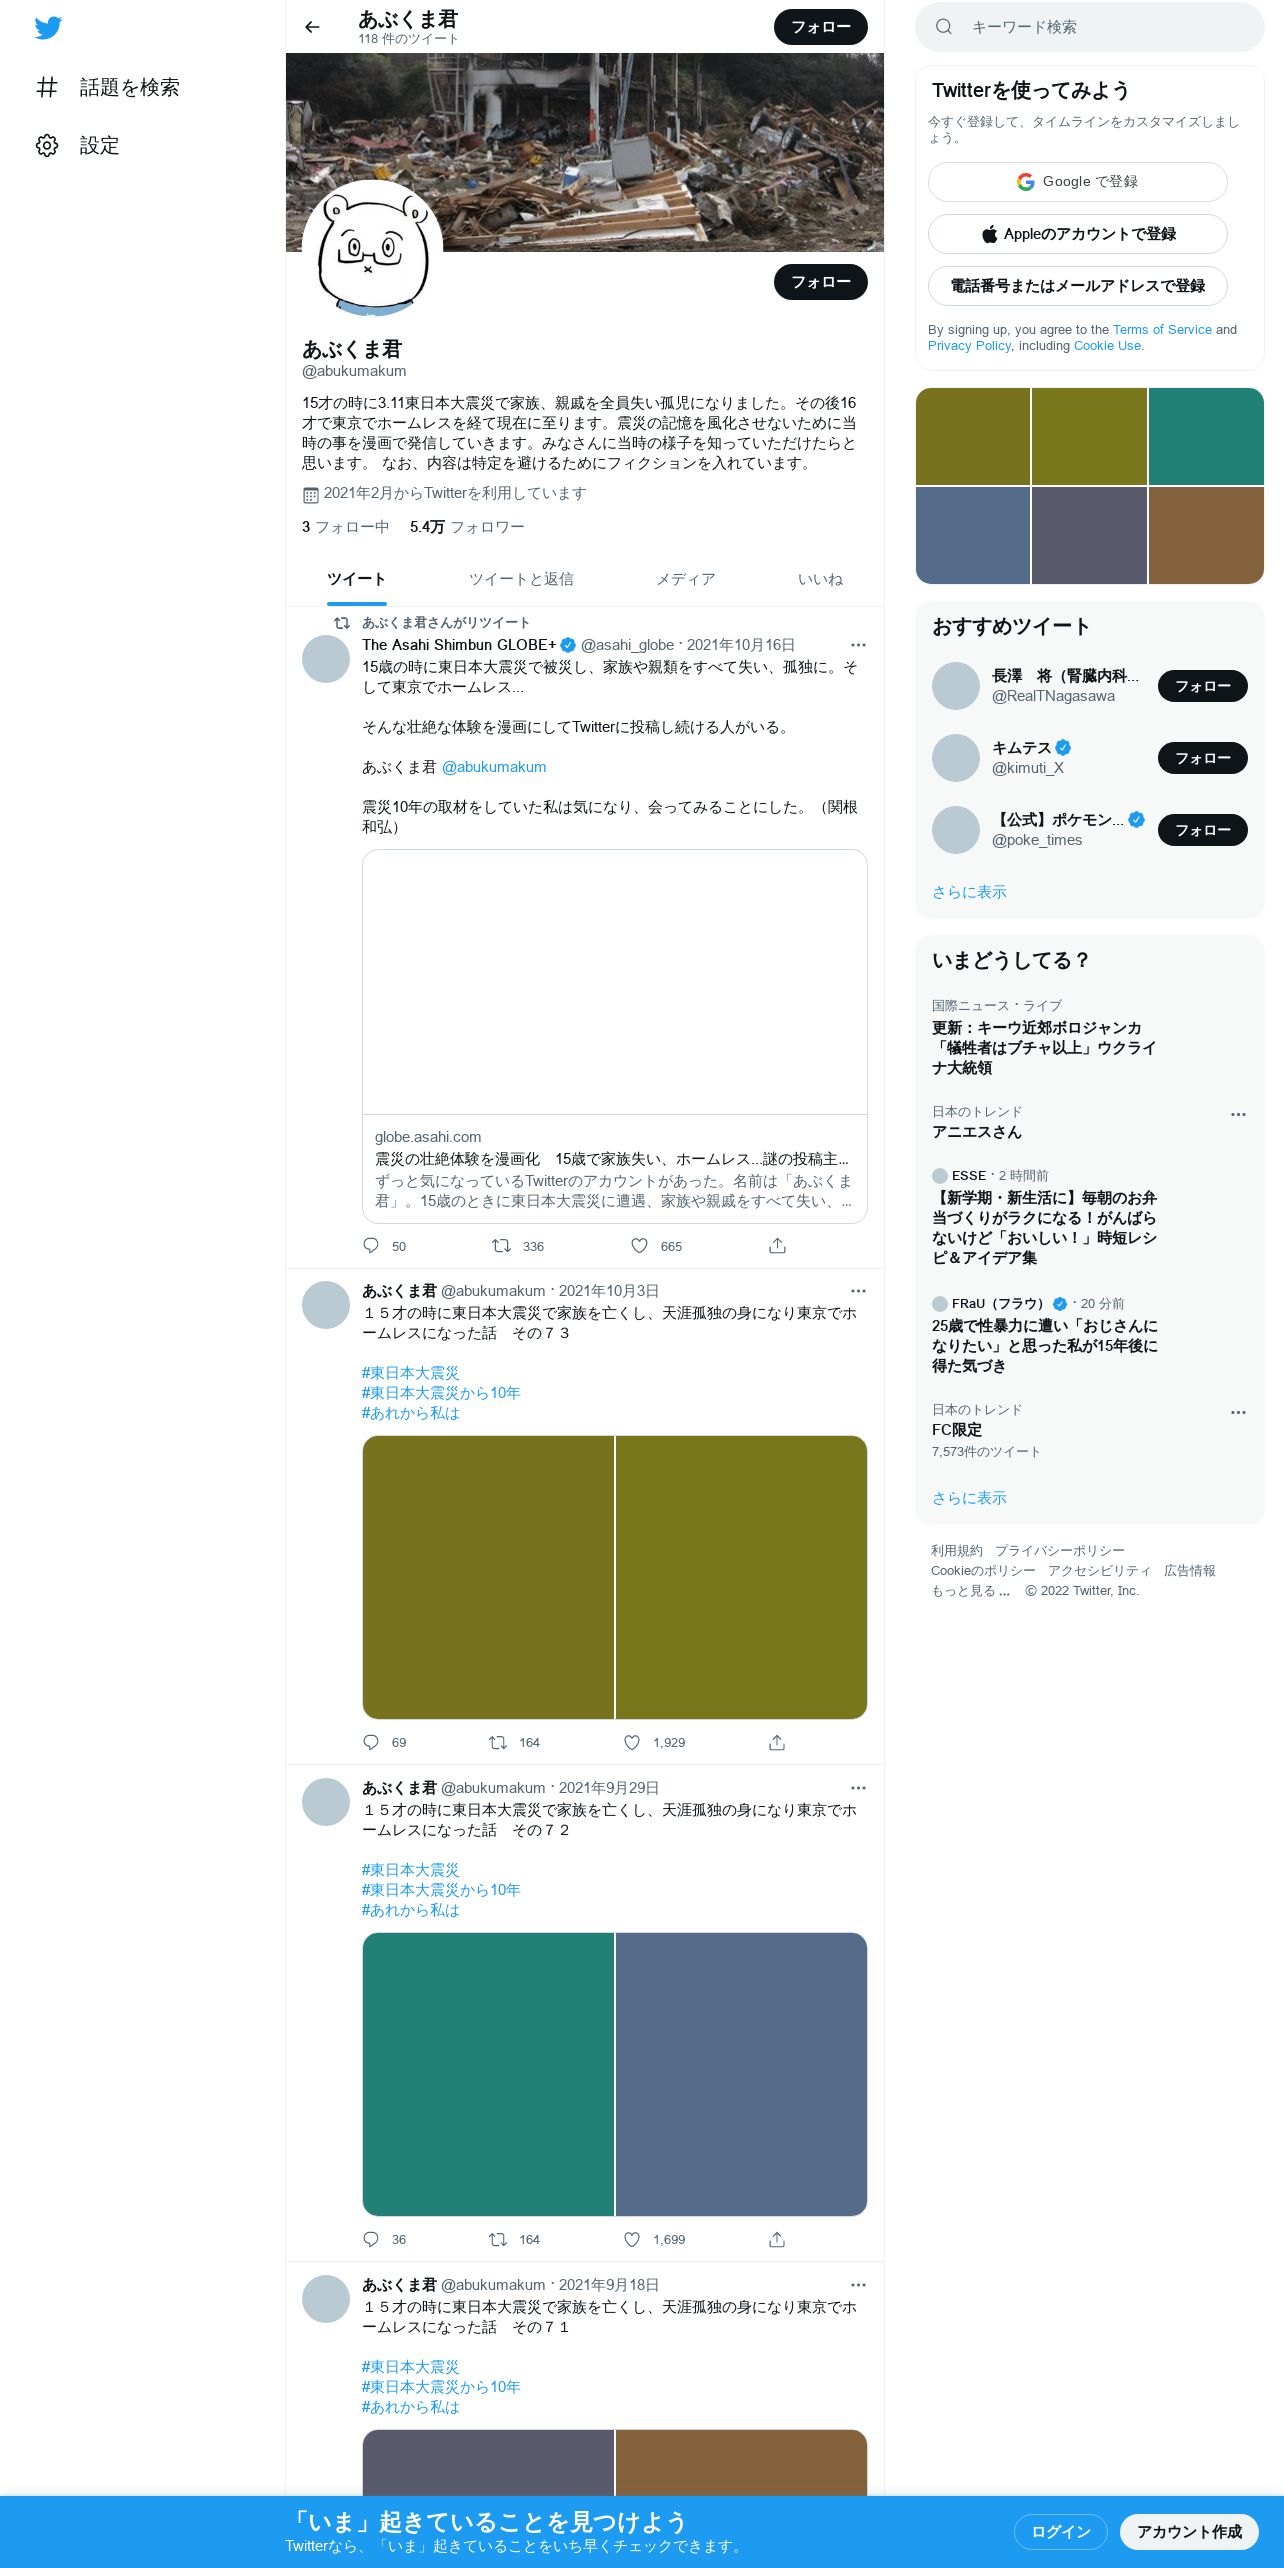Open right olive image of その73 tweet
The height and width of the screenshot is (2568, 1284).
(741, 1577)
